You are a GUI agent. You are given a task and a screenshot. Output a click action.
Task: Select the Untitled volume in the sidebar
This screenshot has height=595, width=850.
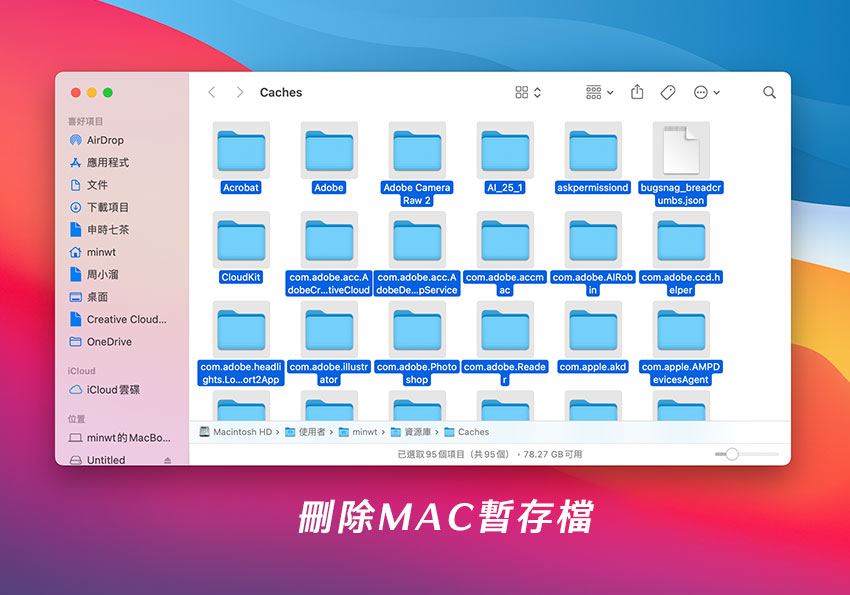point(98,460)
